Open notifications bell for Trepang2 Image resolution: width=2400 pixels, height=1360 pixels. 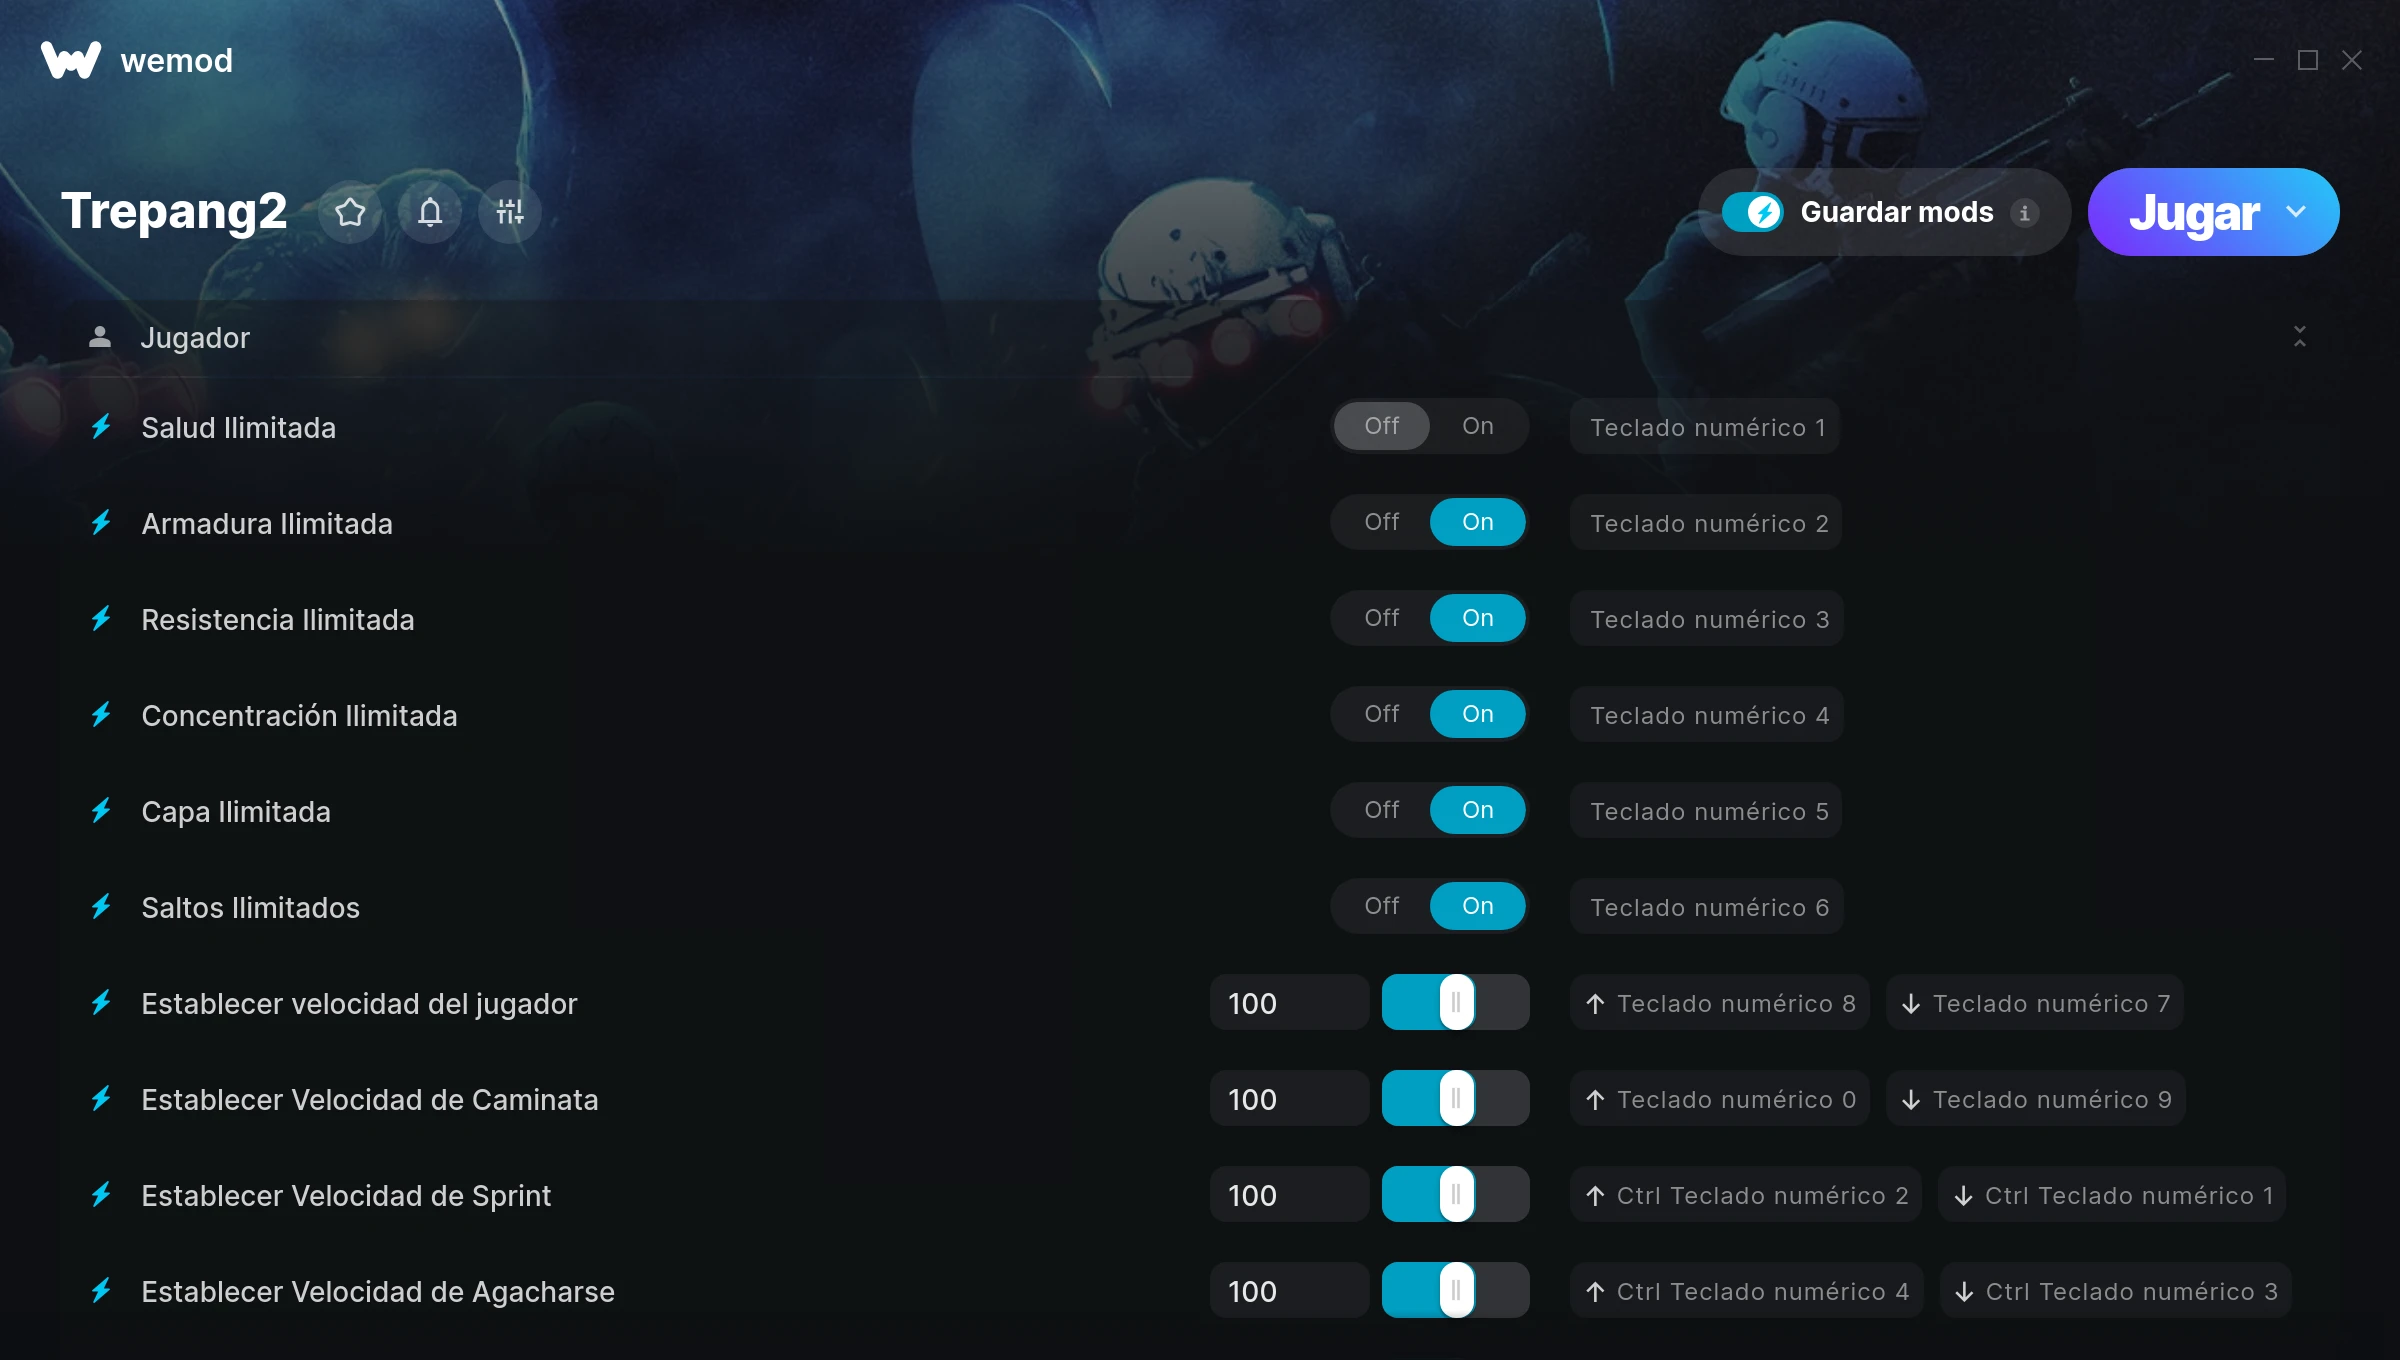coord(430,212)
